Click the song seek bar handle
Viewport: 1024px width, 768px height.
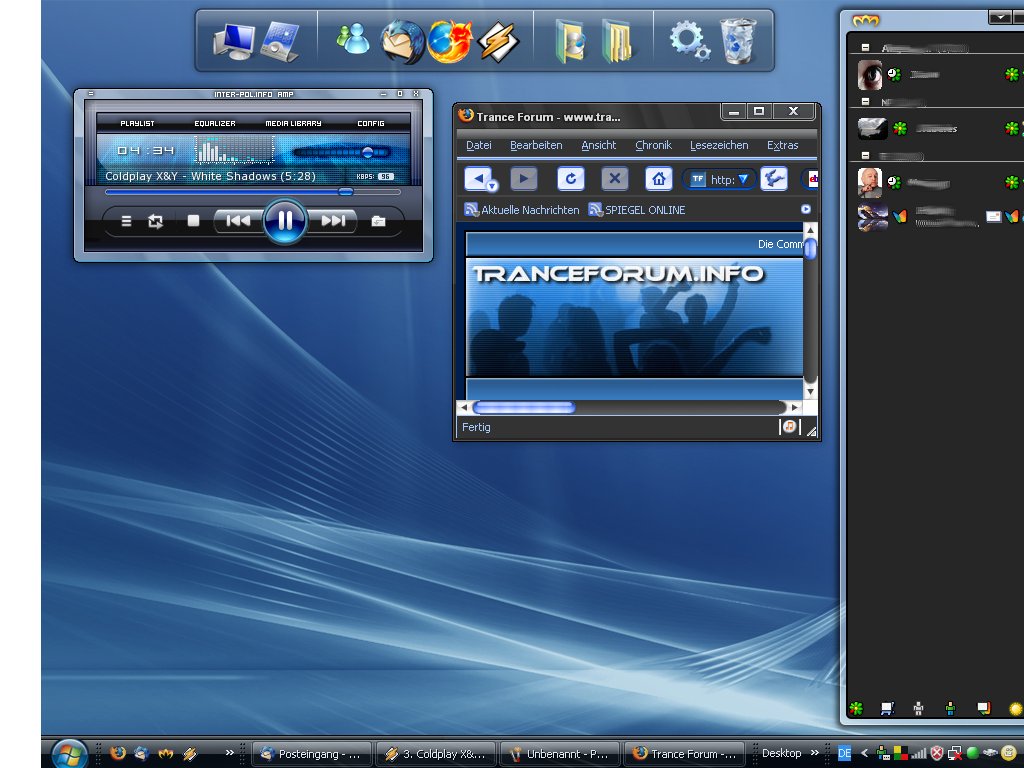pos(346,191)
